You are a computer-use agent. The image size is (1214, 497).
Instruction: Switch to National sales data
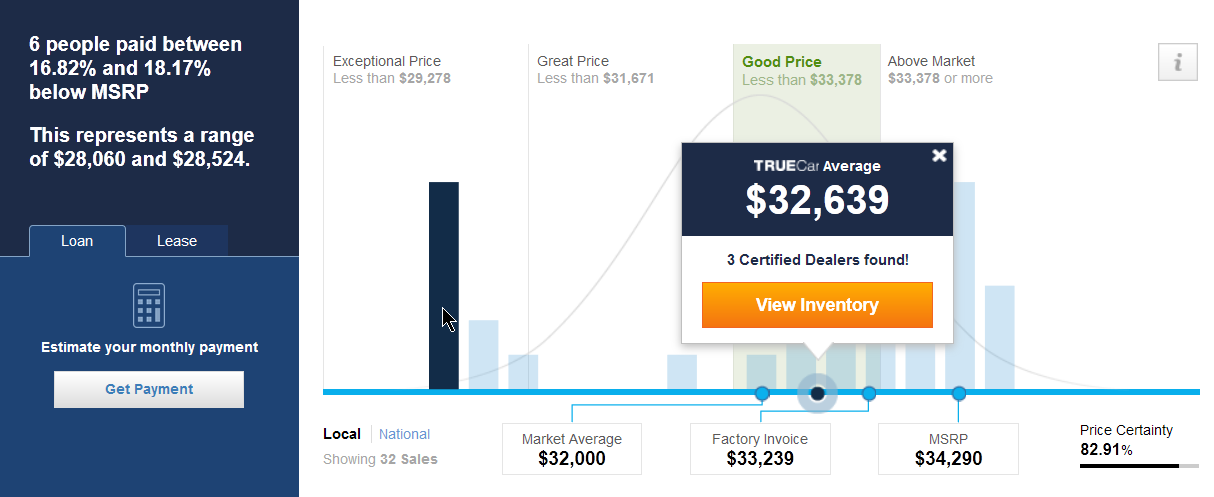(x=404, y=434)
